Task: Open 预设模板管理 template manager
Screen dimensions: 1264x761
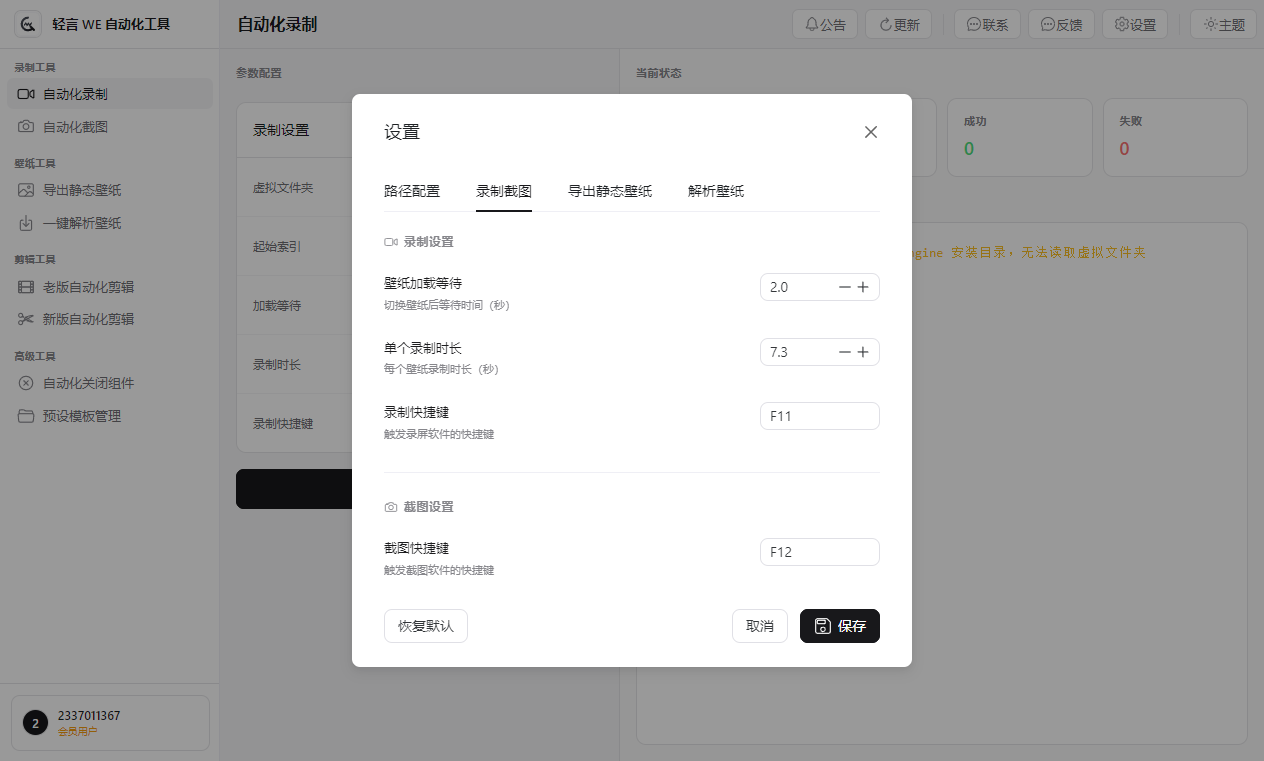Action: [x=84, y=415]
